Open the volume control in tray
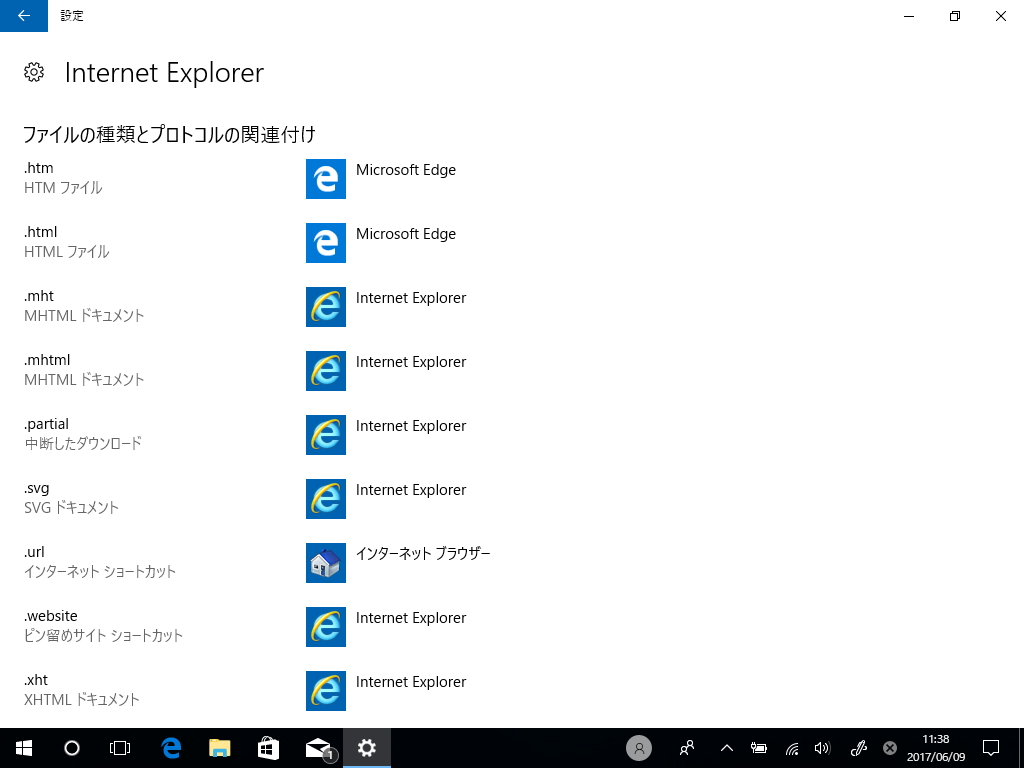 tap(823, 748)
